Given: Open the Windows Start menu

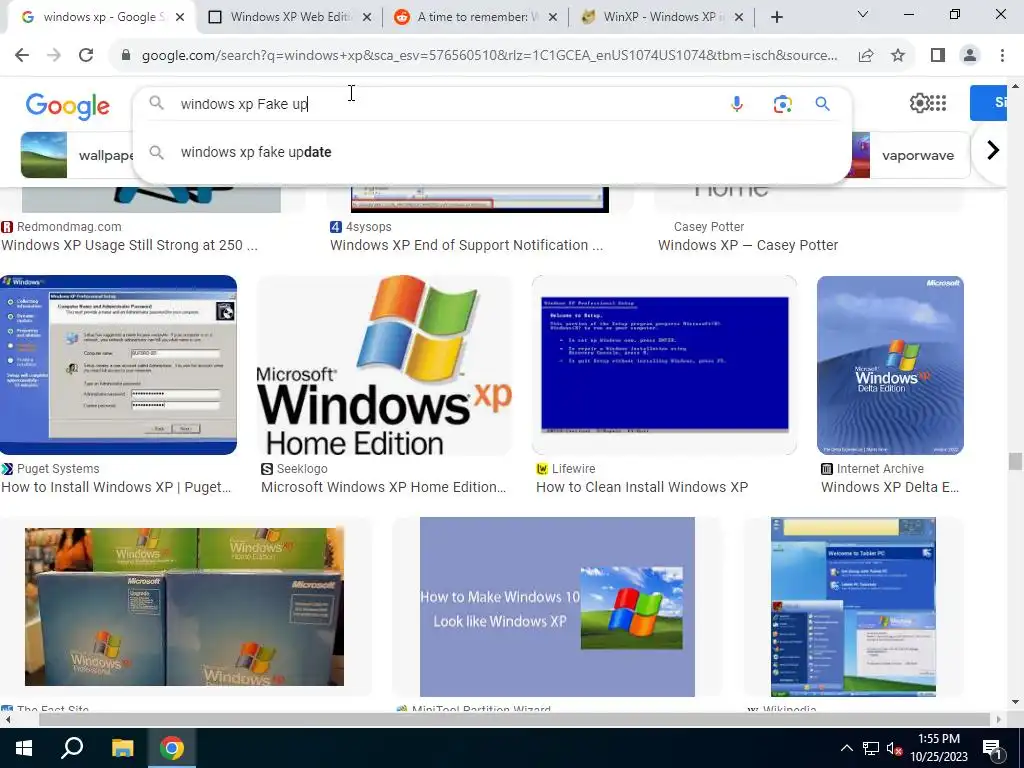Looking at the screenshot, I should [24, 748].
